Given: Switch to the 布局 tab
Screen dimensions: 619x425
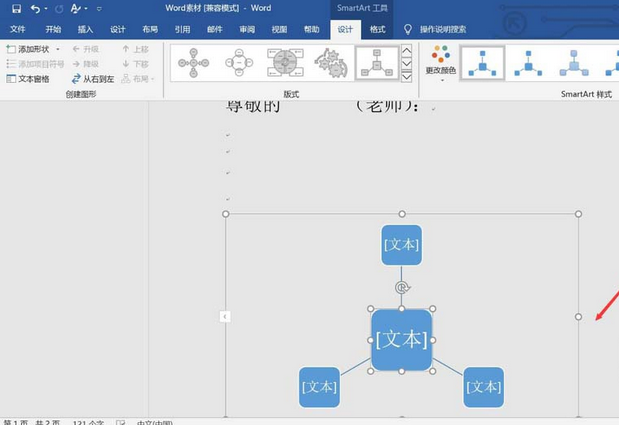Looking at the screenshot, I should point(150,29).
